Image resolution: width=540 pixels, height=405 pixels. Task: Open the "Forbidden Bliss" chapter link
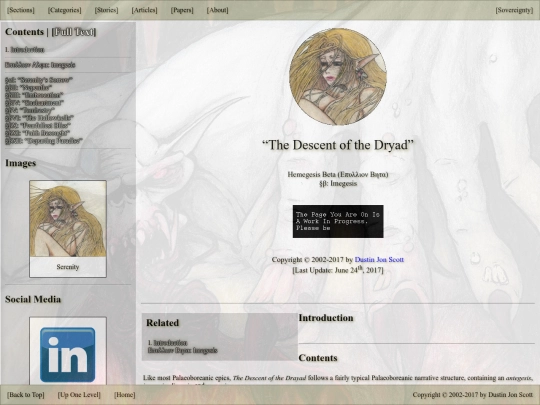38,125
